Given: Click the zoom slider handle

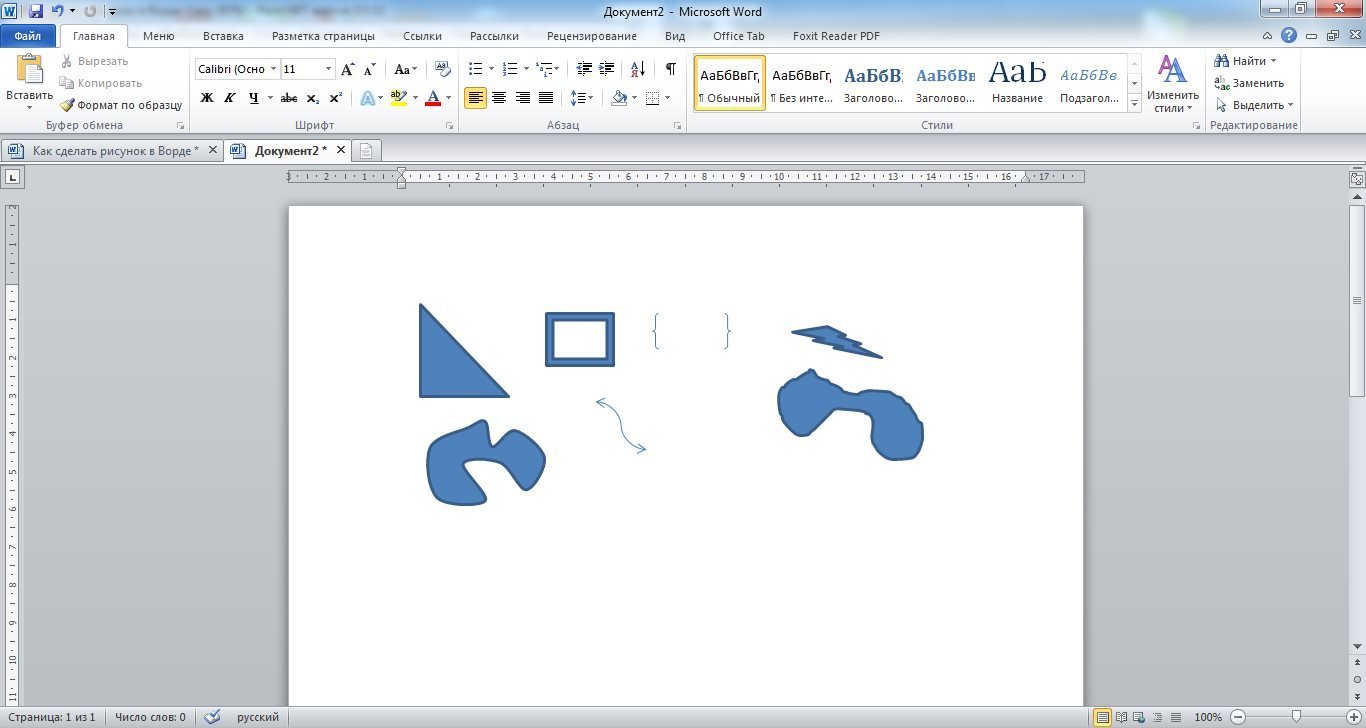Looking at the screenshot, I should click(1297, 717).
